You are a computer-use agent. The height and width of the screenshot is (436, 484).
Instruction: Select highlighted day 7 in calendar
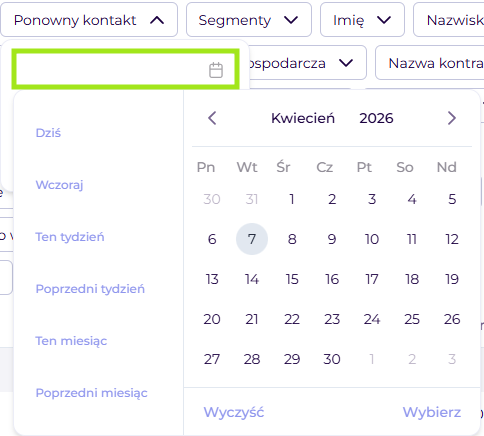(x=252, y=239)
